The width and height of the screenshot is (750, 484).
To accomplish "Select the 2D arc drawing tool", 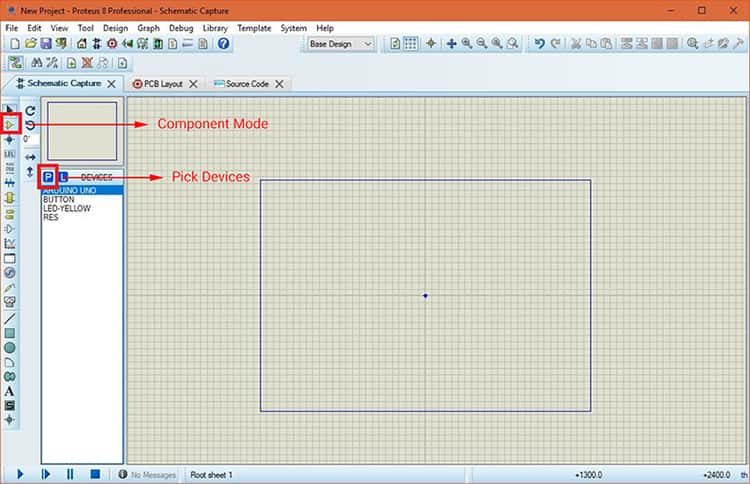I will [x=9, y=362].
